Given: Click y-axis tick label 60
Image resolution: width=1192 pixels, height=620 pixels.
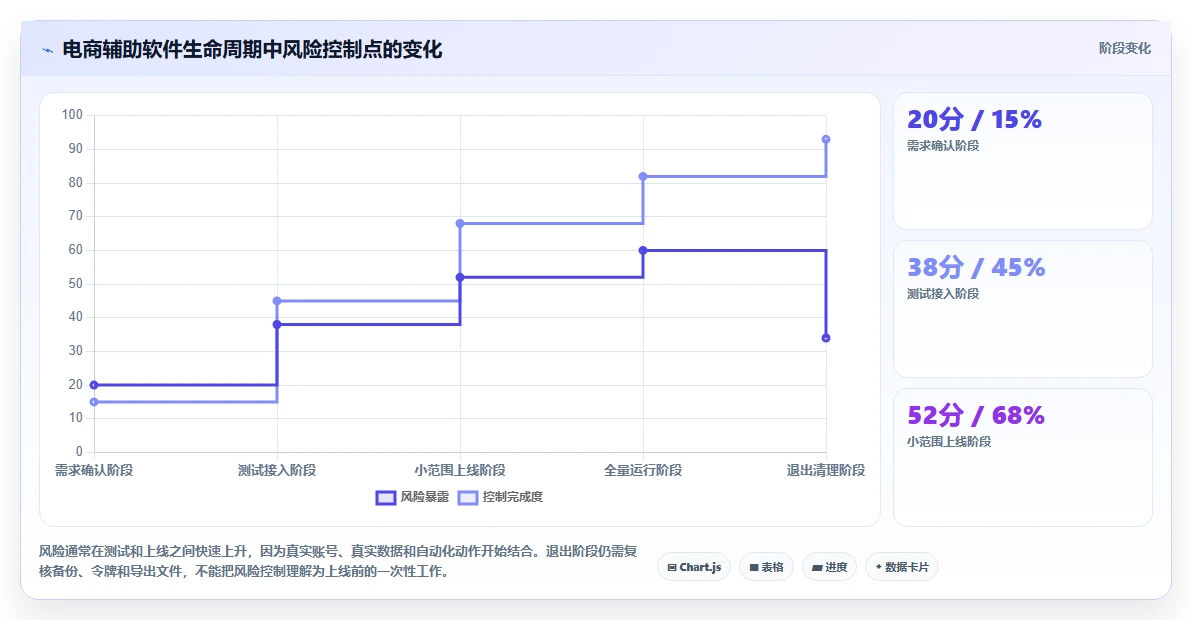Looking at the screenshot, I should (75, 249).
